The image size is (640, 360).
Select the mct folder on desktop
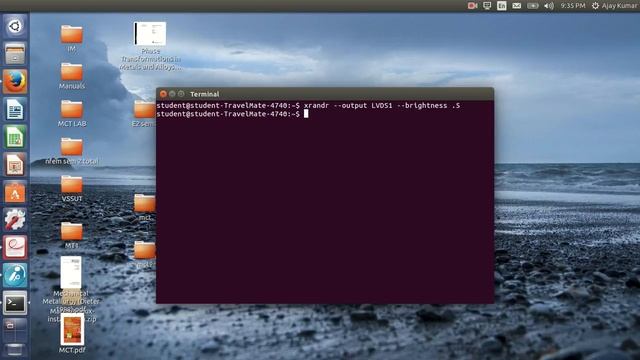tap(145, 204)
